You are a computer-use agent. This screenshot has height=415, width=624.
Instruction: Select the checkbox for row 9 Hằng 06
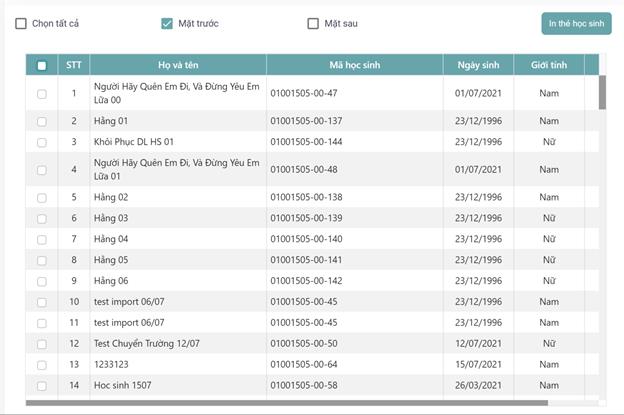(41, 281)
